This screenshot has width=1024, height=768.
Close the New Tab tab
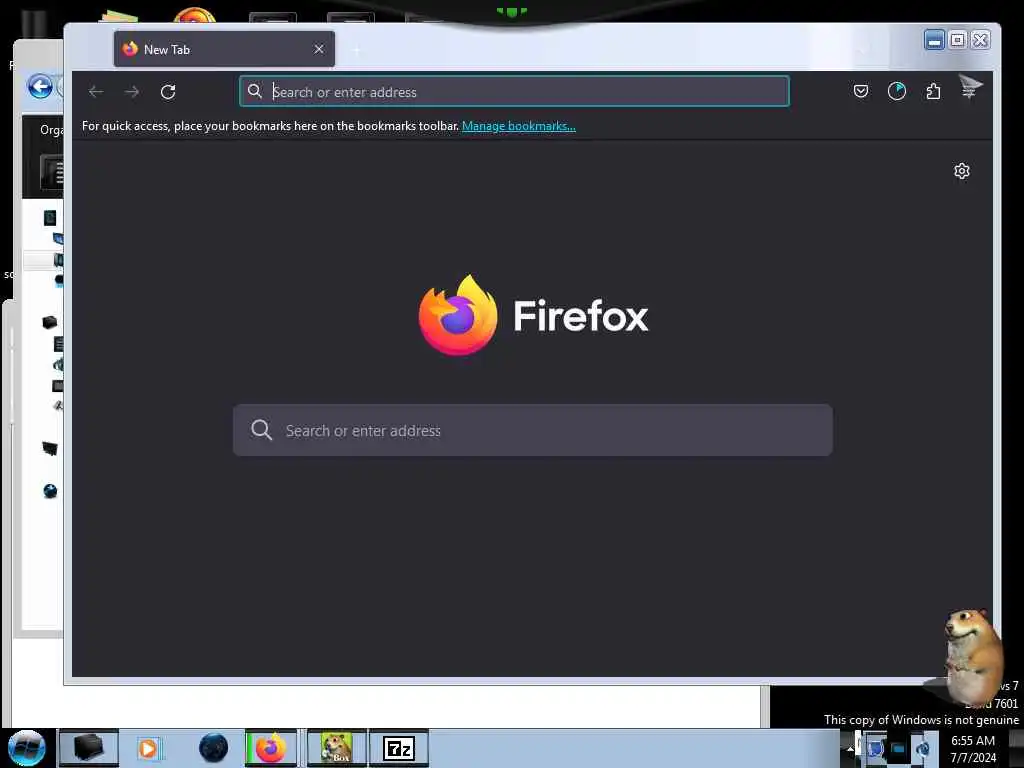point(319,49)
